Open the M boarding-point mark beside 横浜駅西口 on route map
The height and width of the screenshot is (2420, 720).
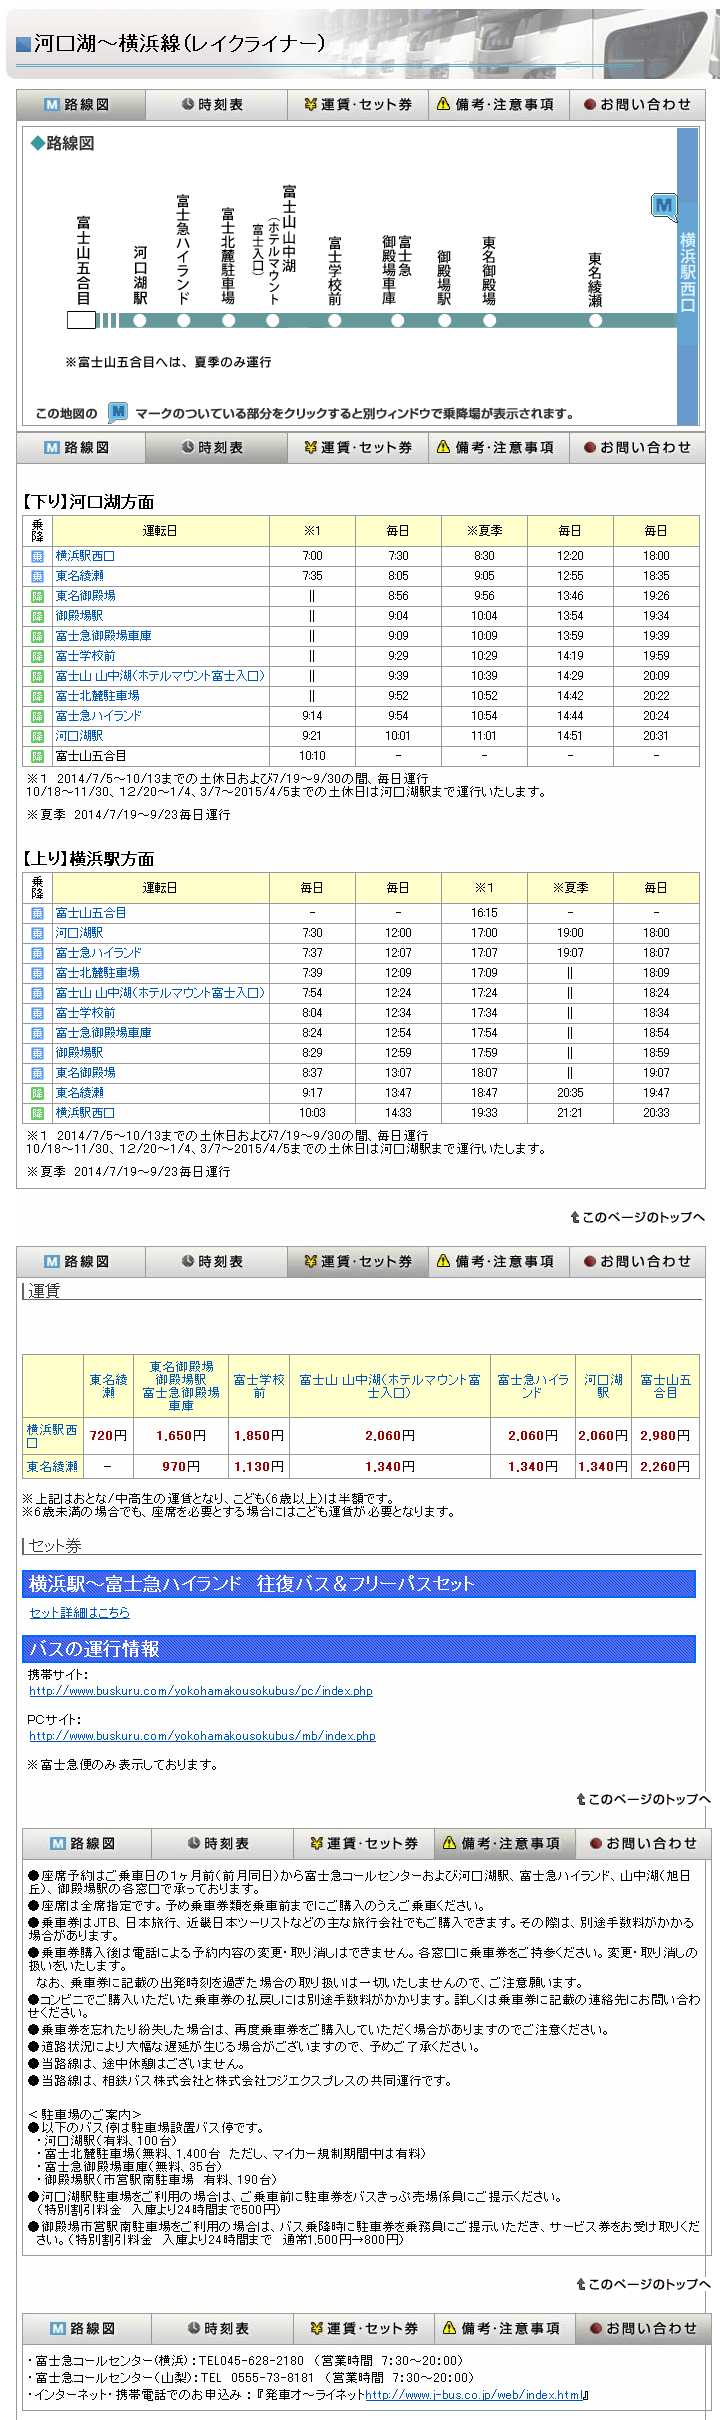(664, 207)
